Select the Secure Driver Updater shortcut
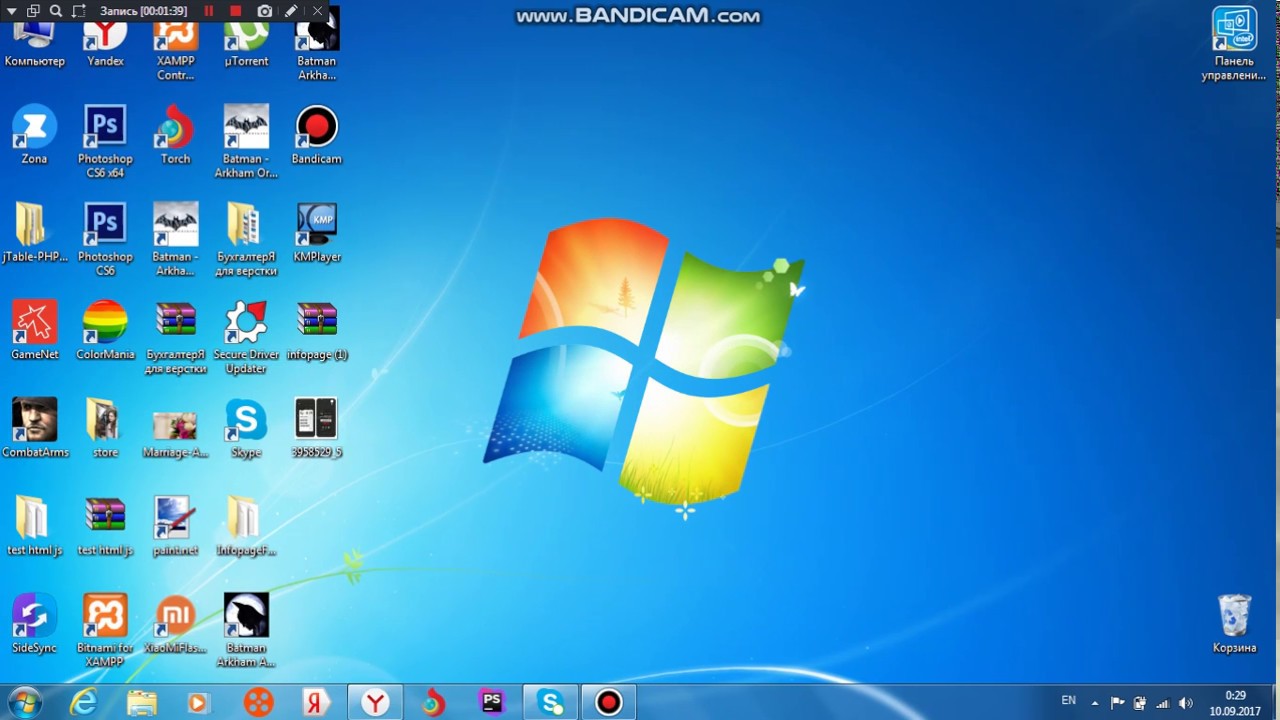 (x=246, y=338)
